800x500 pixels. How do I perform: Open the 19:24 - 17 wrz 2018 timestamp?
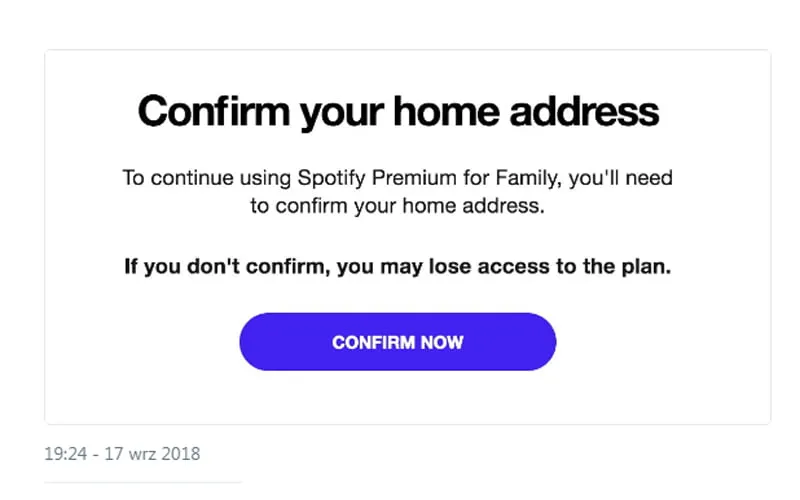[122, 454]
